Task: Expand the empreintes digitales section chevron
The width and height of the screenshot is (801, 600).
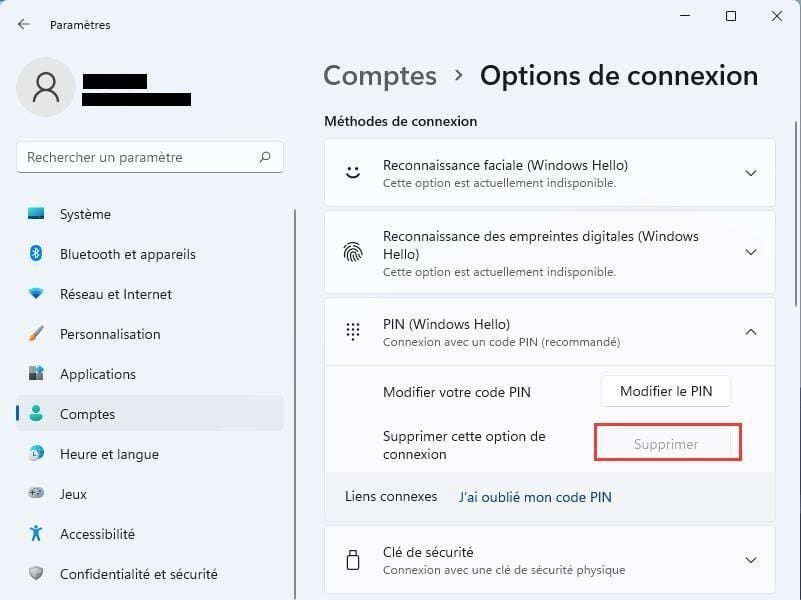Action: pos(750,252)
